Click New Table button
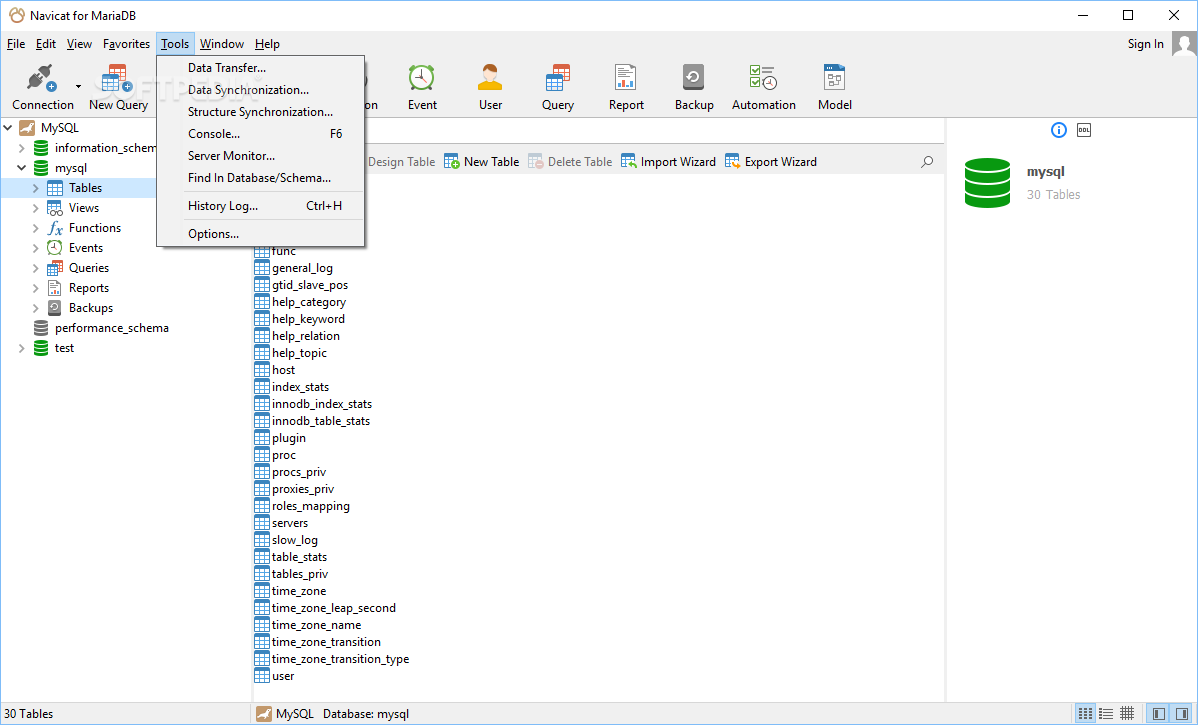The image size is (1198, 725). 481,161
